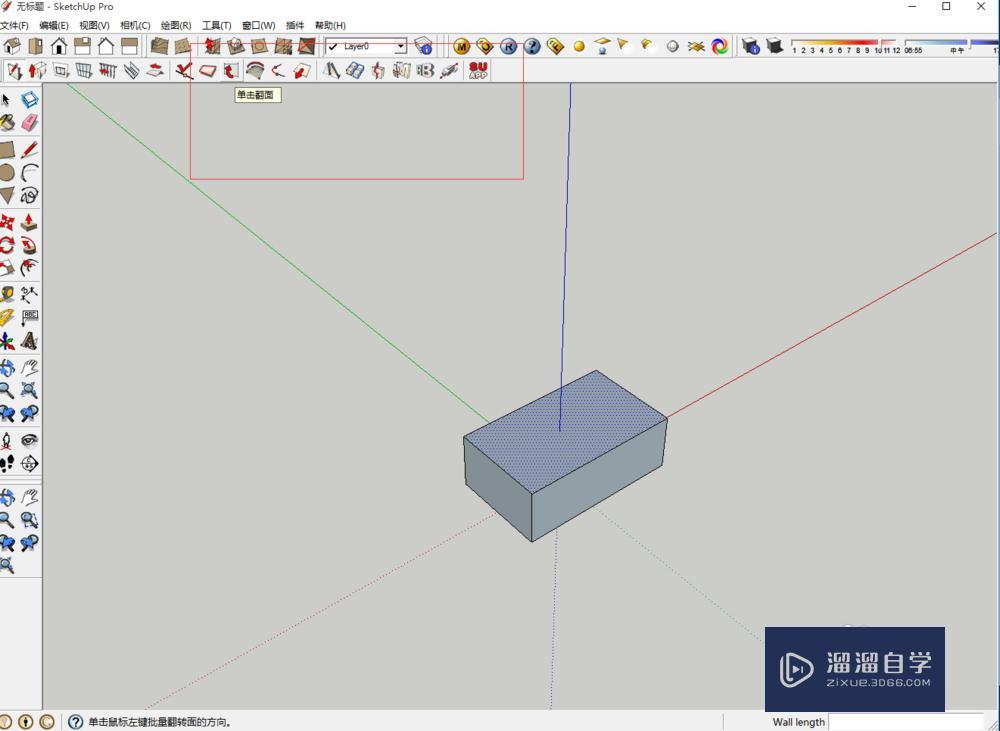1000x731 pixels.
Task: Select the Section Plane tool
Action: pos(29,464)
